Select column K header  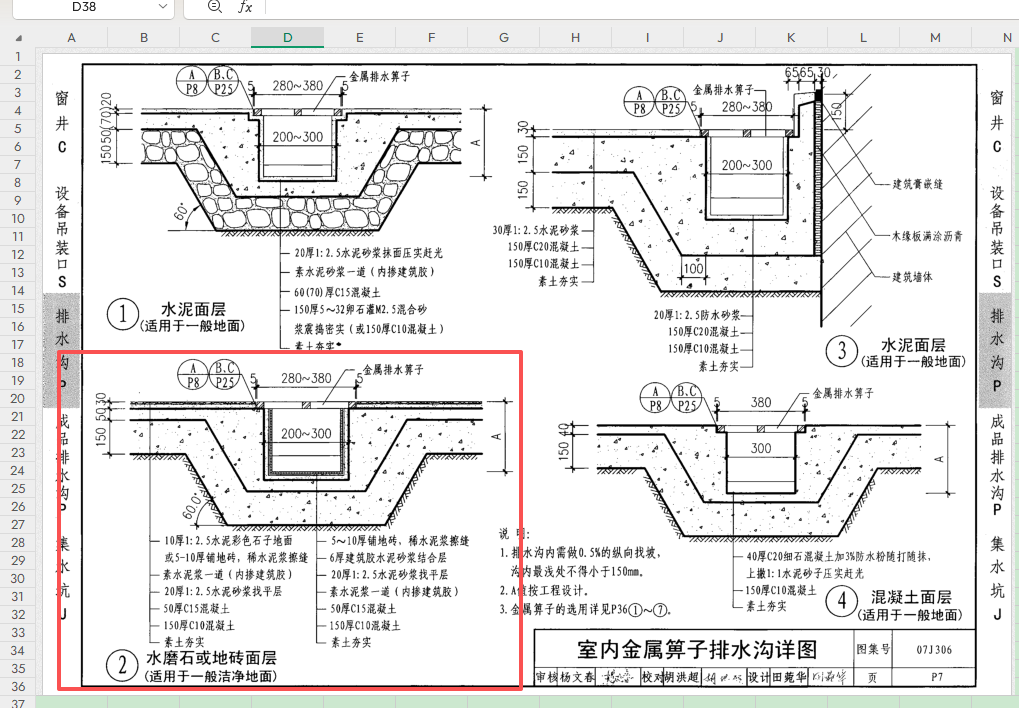click(x=791, y=38)
